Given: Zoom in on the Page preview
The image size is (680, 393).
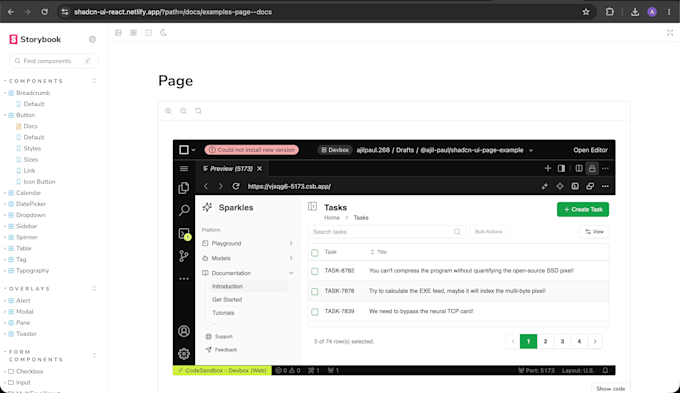Looking at the screenshot, I should (168, 111).
